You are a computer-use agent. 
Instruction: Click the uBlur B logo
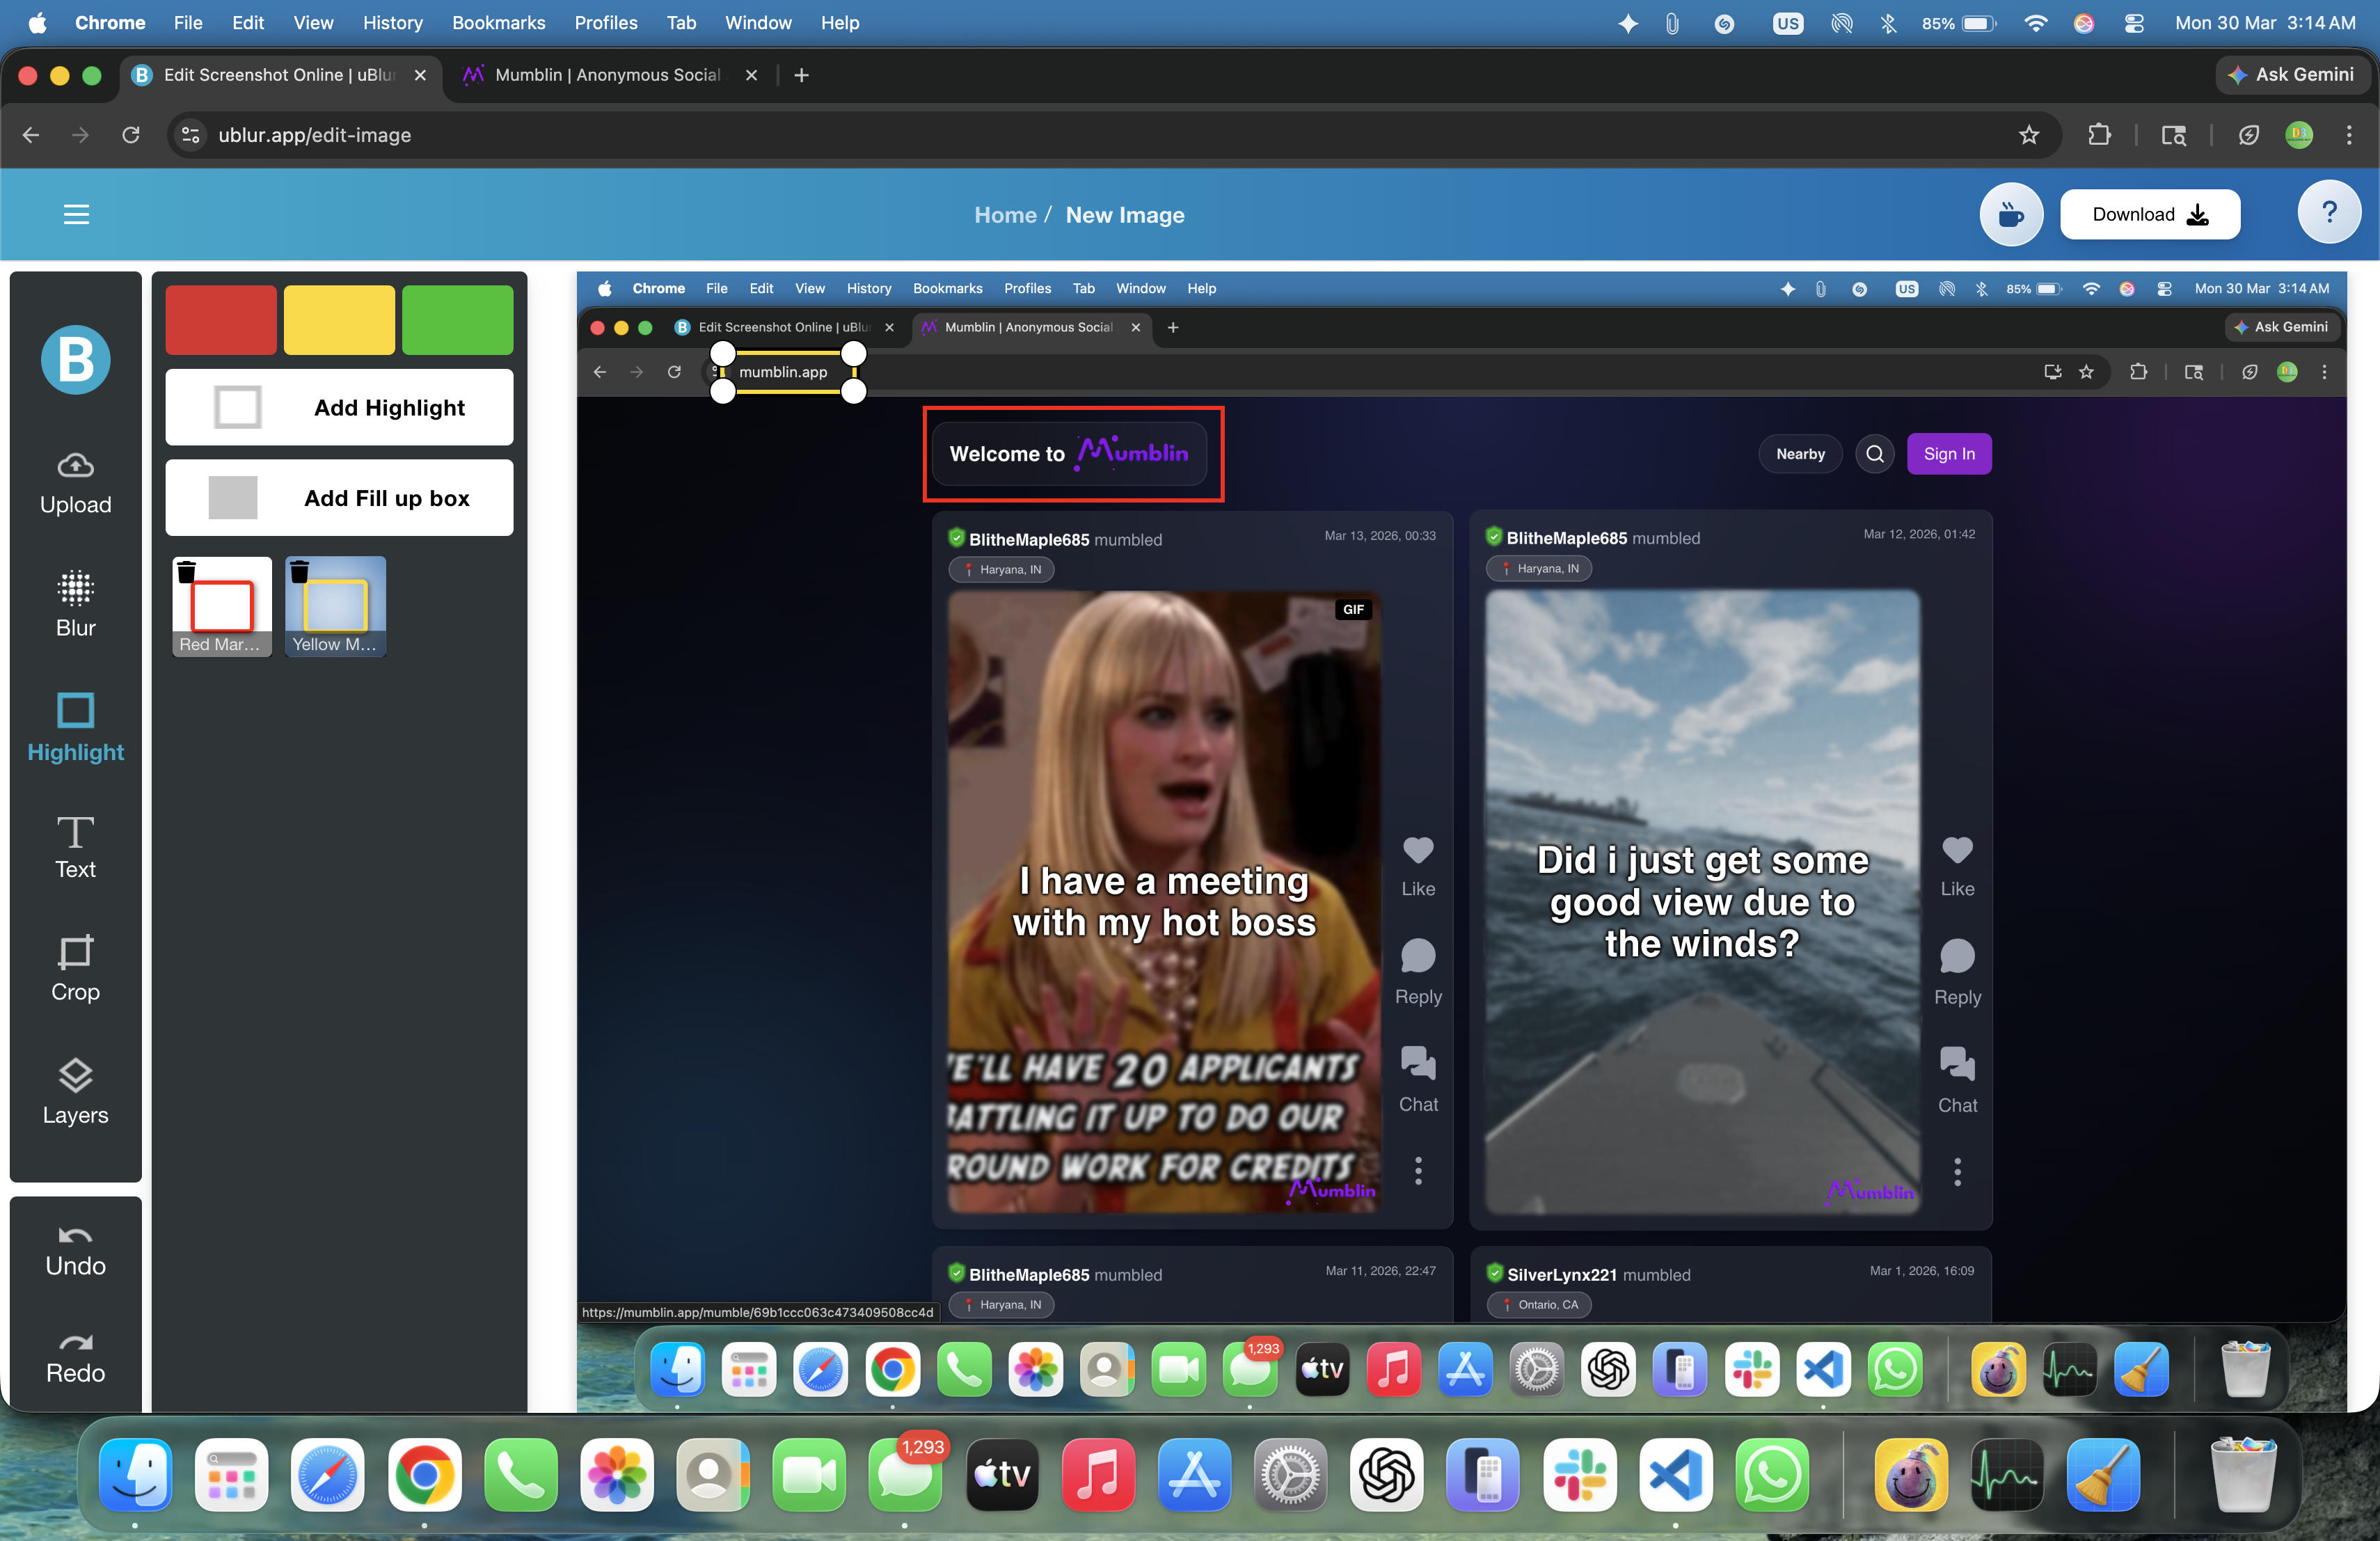75,359
